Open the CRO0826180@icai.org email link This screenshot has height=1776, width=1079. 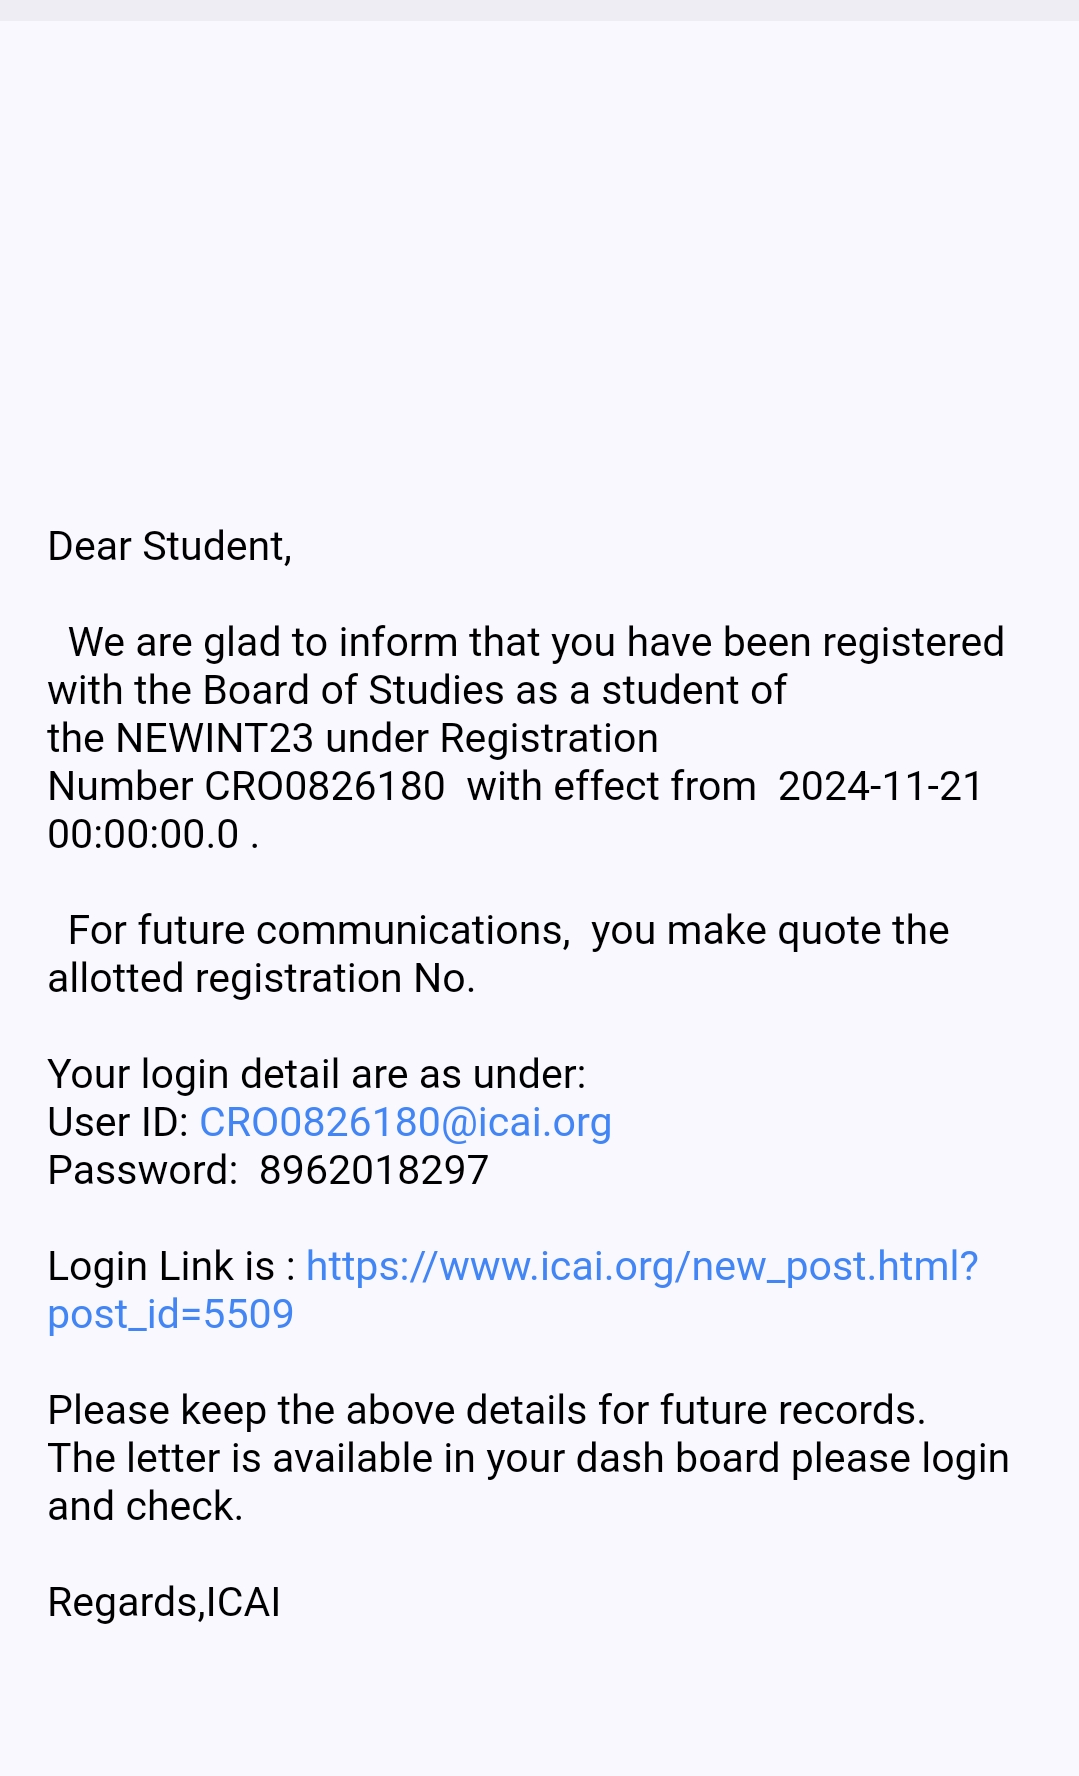pyautogui.click(x=405, y=1122)
